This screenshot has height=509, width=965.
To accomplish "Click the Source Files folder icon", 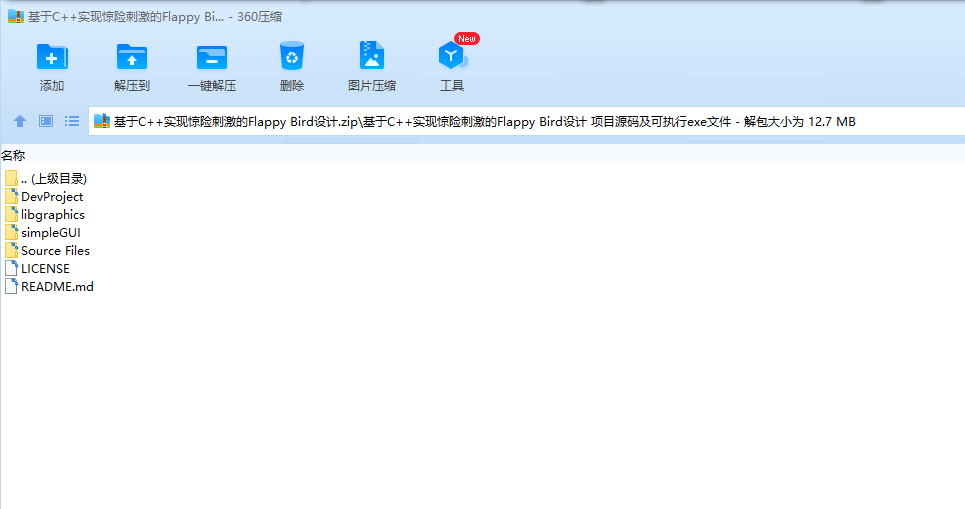I will click(x=11, y=250).
